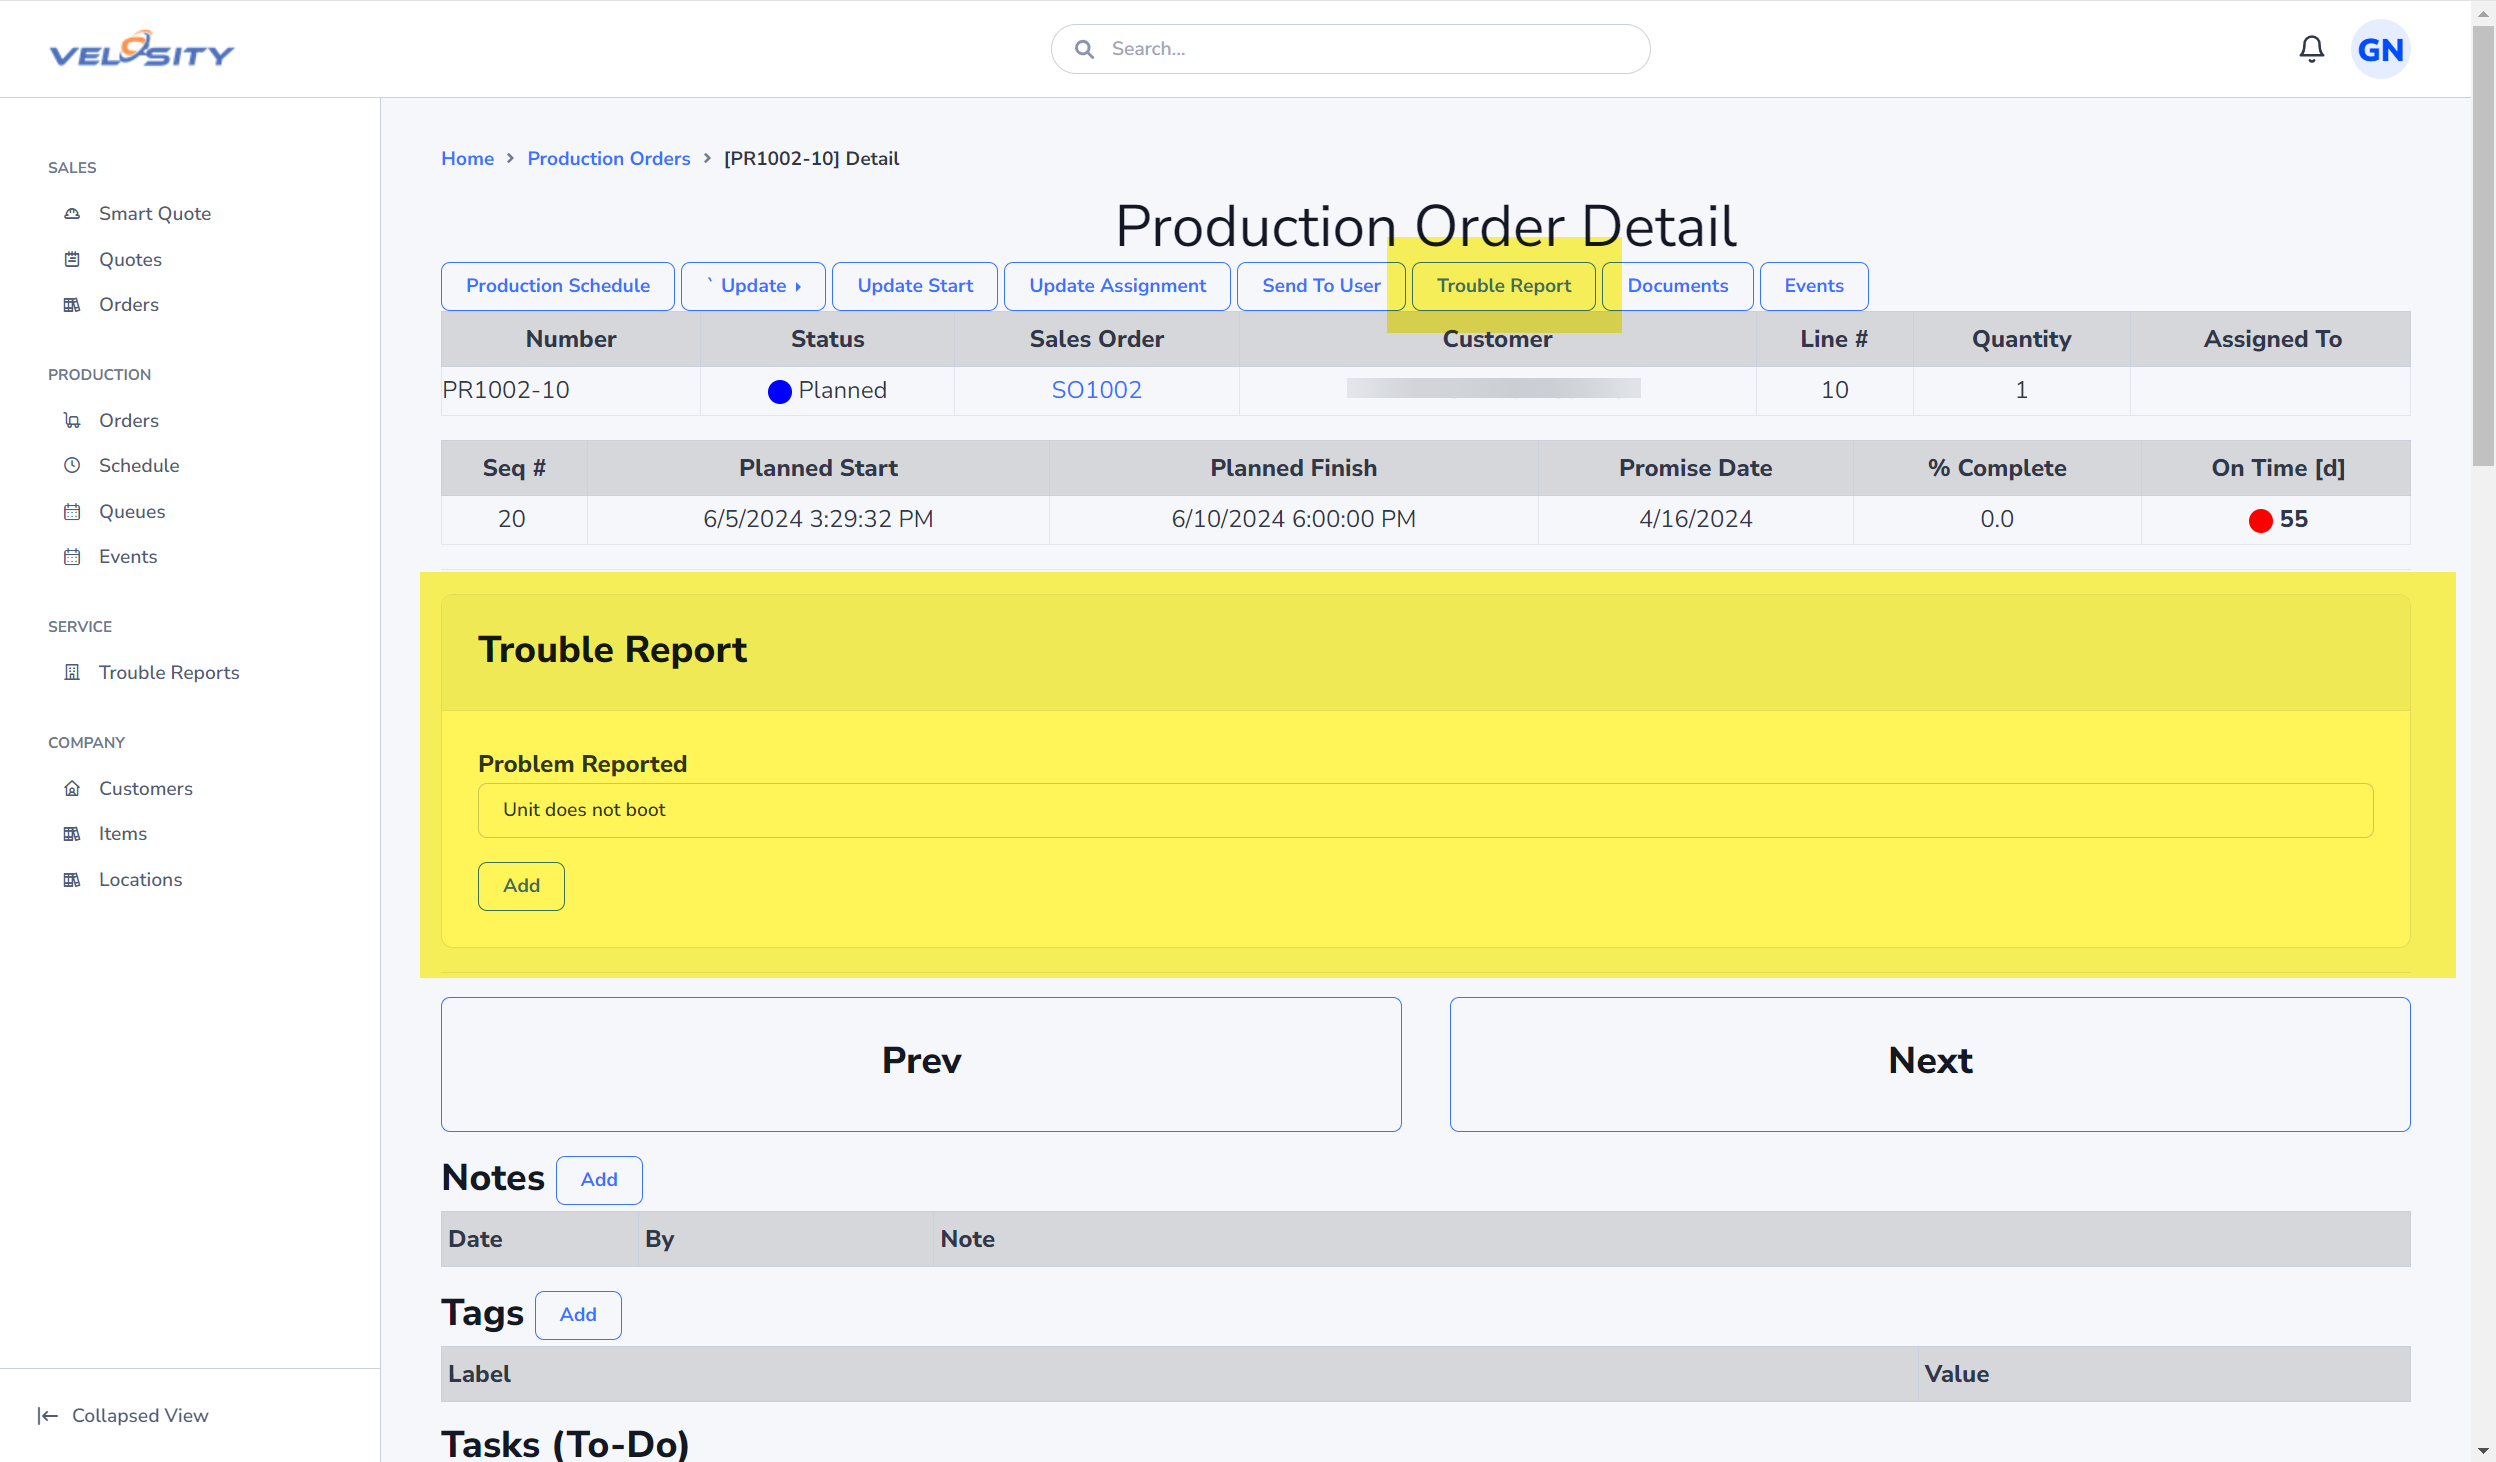Click the Planned Start 6/5/2024 cell

click(818, 520)
